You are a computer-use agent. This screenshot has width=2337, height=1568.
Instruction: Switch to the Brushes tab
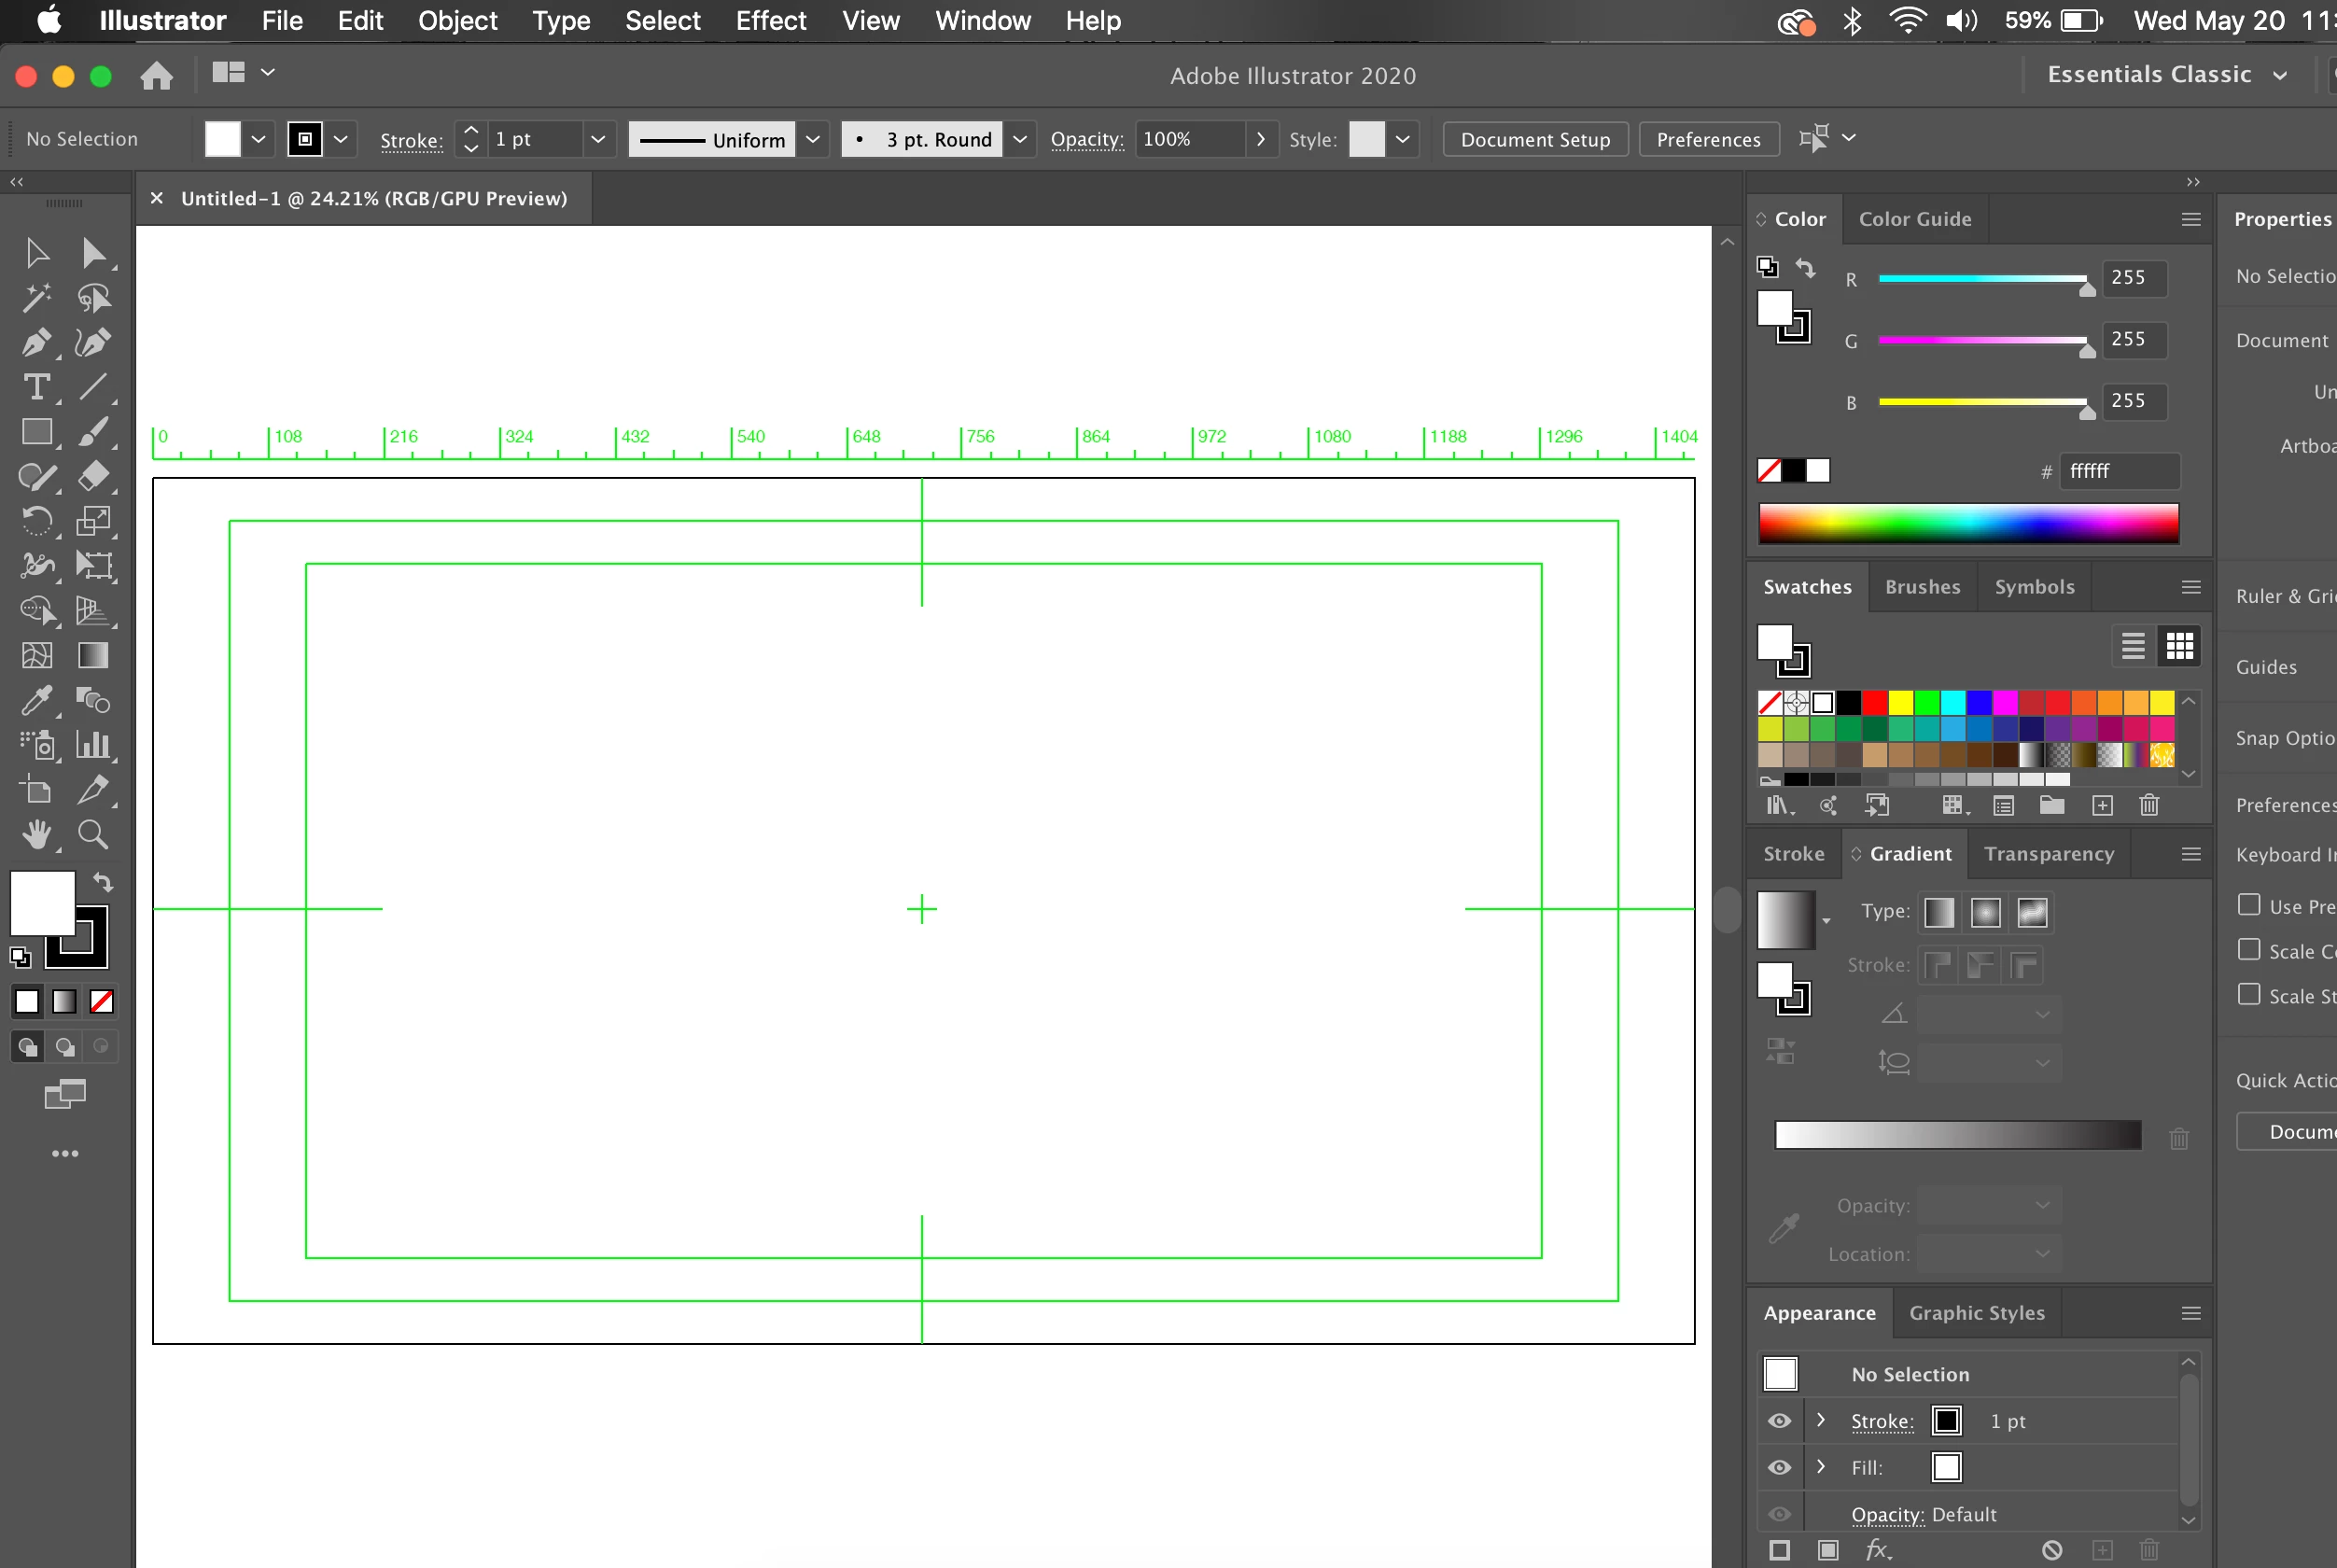tap(1922, 587)
